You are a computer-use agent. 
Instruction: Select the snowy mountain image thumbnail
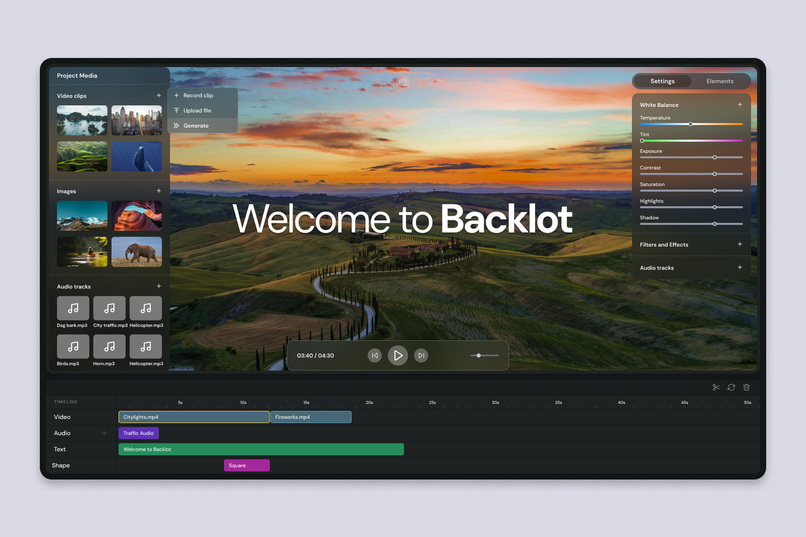[x=82, y=215]
